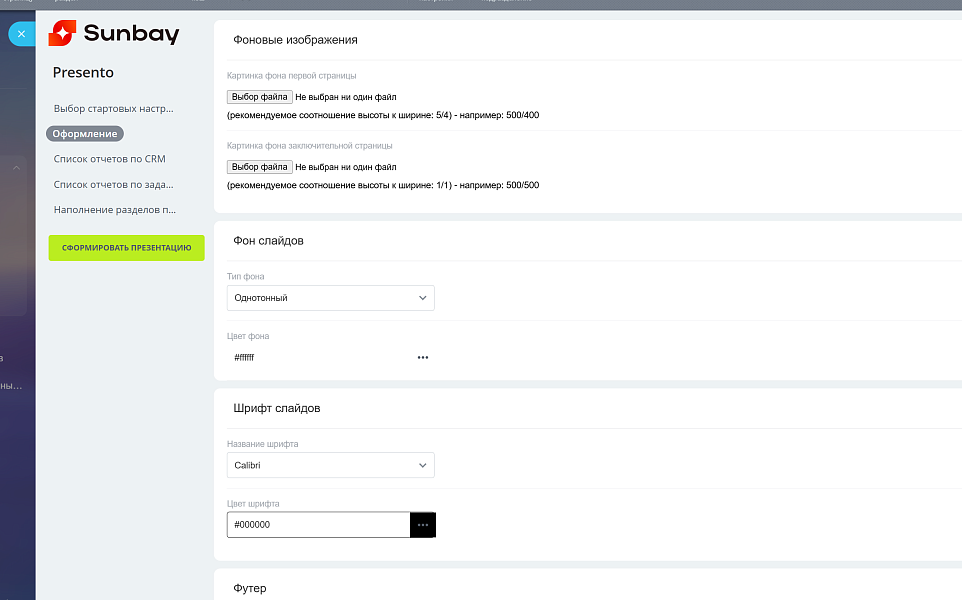Switch to 'Наполнение разделов п...' section

tap(114, 210)
